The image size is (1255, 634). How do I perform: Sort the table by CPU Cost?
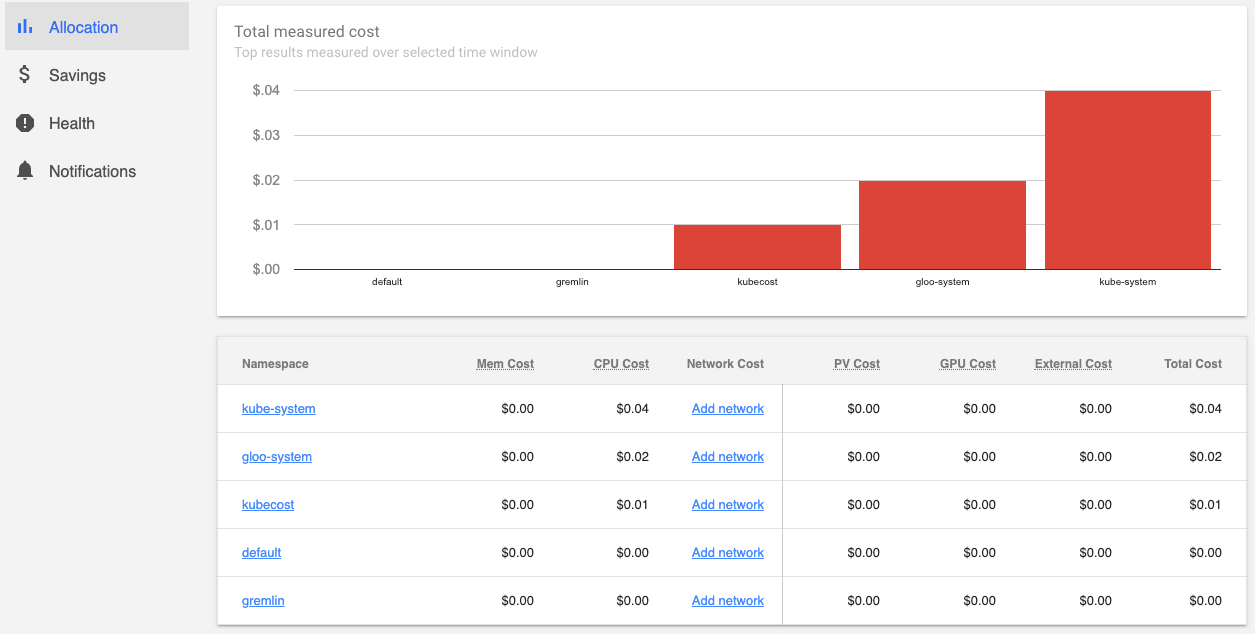pos(621,363)
